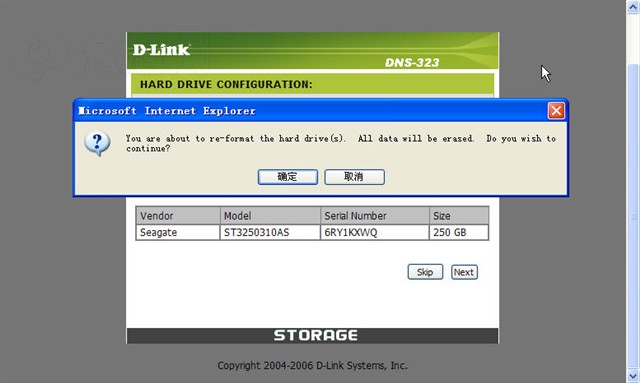Screen dimensions: 640x383
Task: Click the HARD DRIVE CONFIGURATION heading
Action: click(226, 85)
